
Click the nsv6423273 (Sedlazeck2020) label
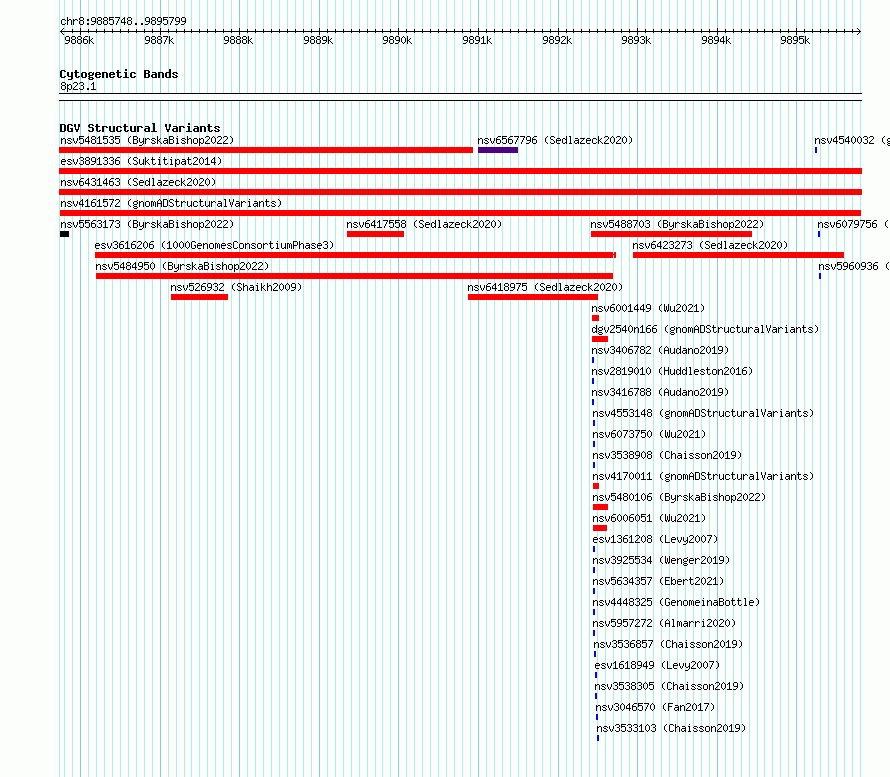click(x=711, y=245)
